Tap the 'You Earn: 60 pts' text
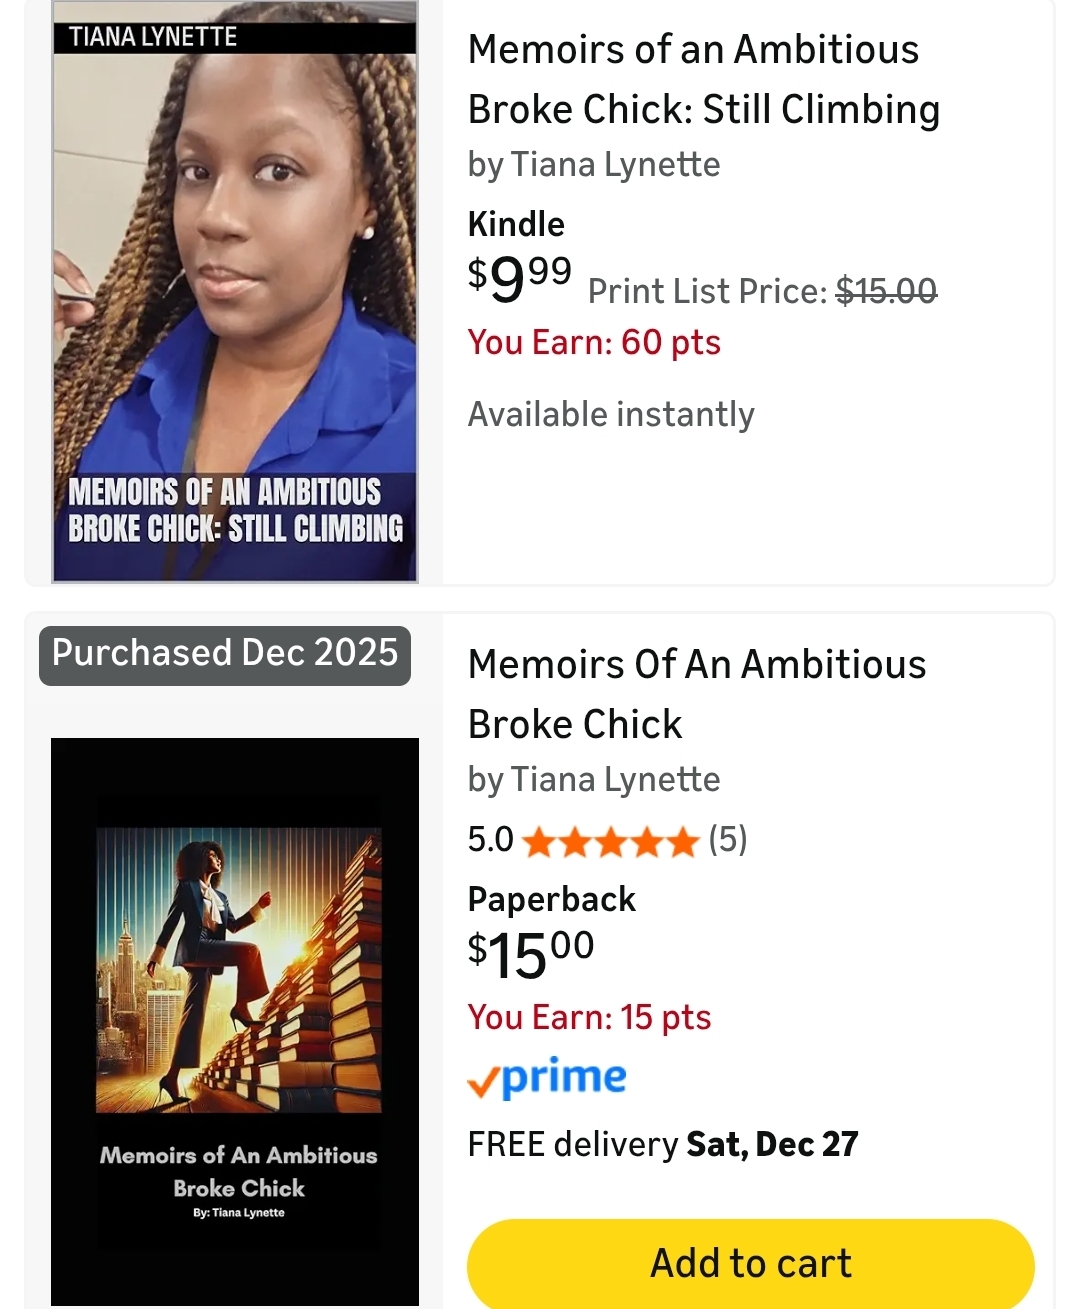This screenshot has width=1080, height=1309. click(594, 342)
